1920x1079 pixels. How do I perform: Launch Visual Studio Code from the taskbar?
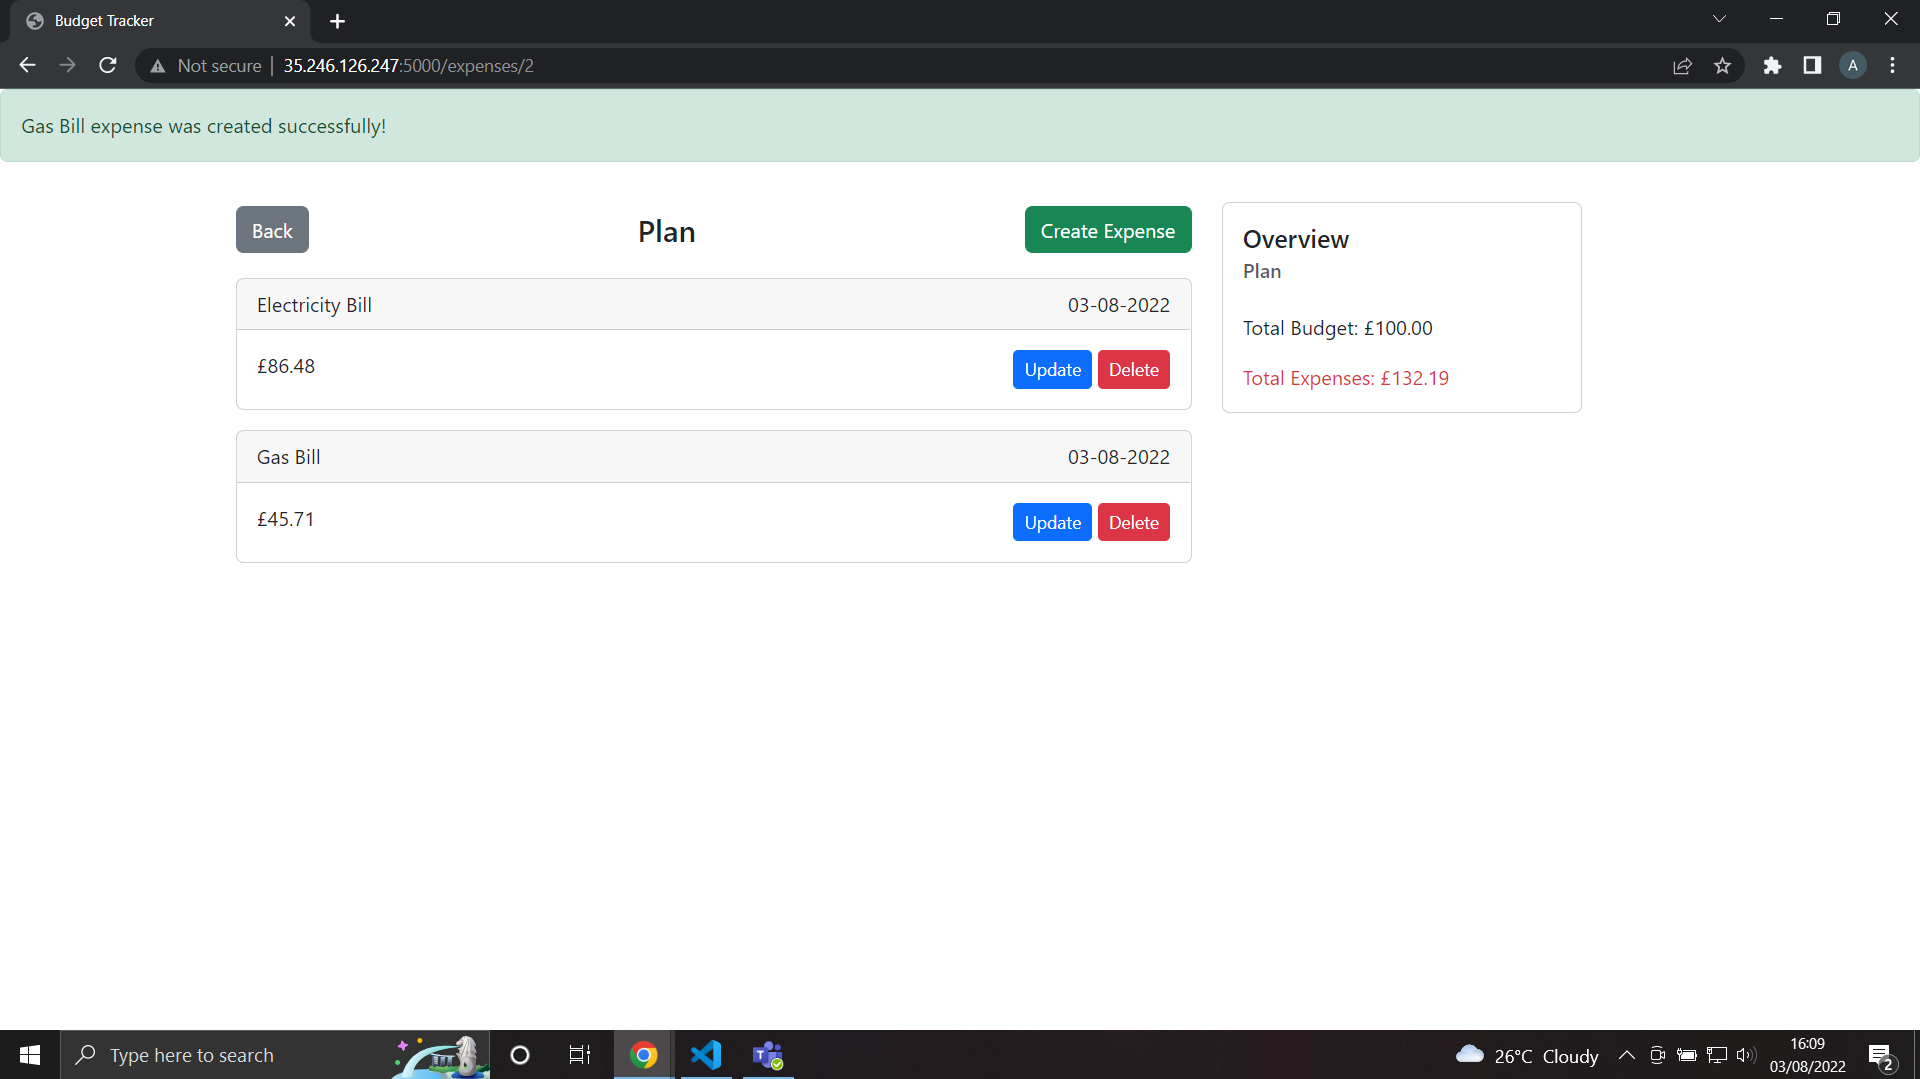tap(706, 1054)
